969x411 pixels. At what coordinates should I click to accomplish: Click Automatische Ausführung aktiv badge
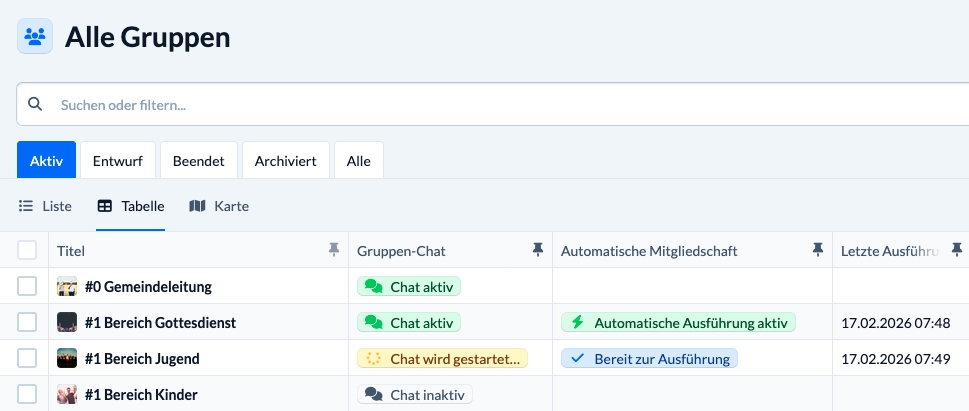pyautogui.click(x=678, y=323)
